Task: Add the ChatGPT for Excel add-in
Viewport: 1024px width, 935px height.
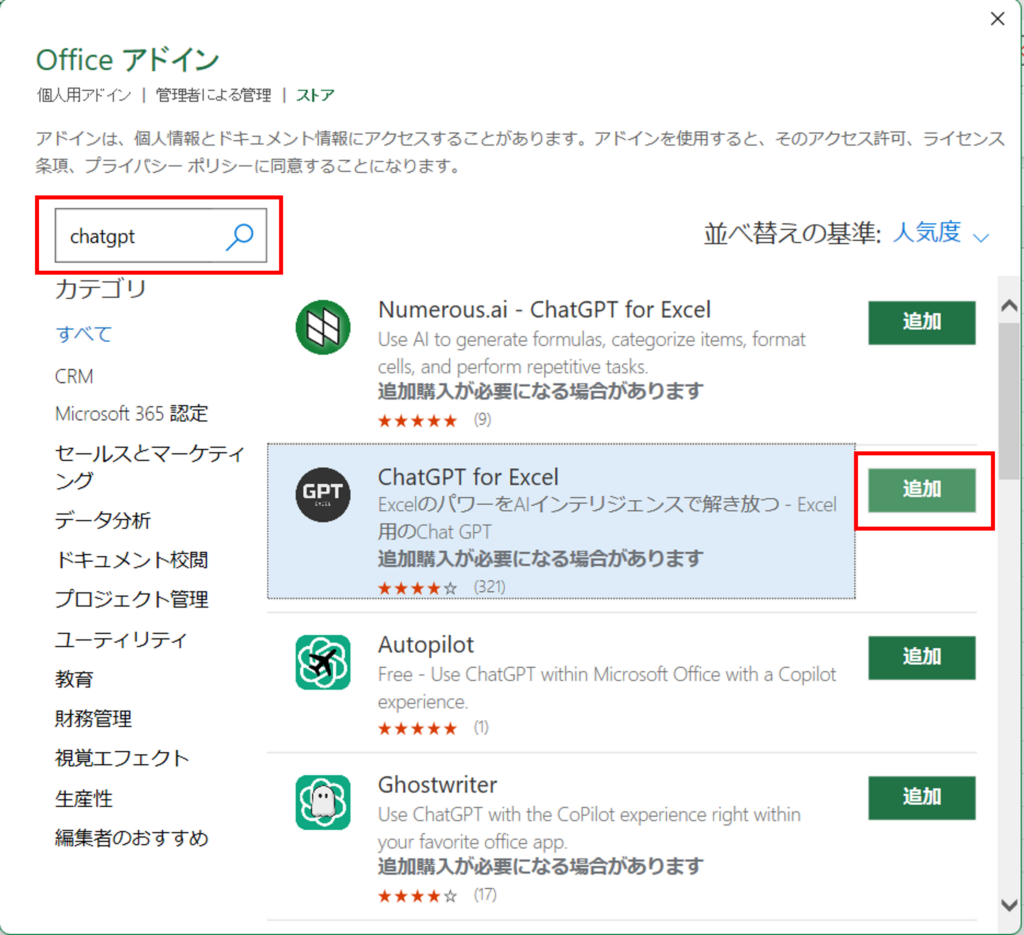Action: pos(922,490)
